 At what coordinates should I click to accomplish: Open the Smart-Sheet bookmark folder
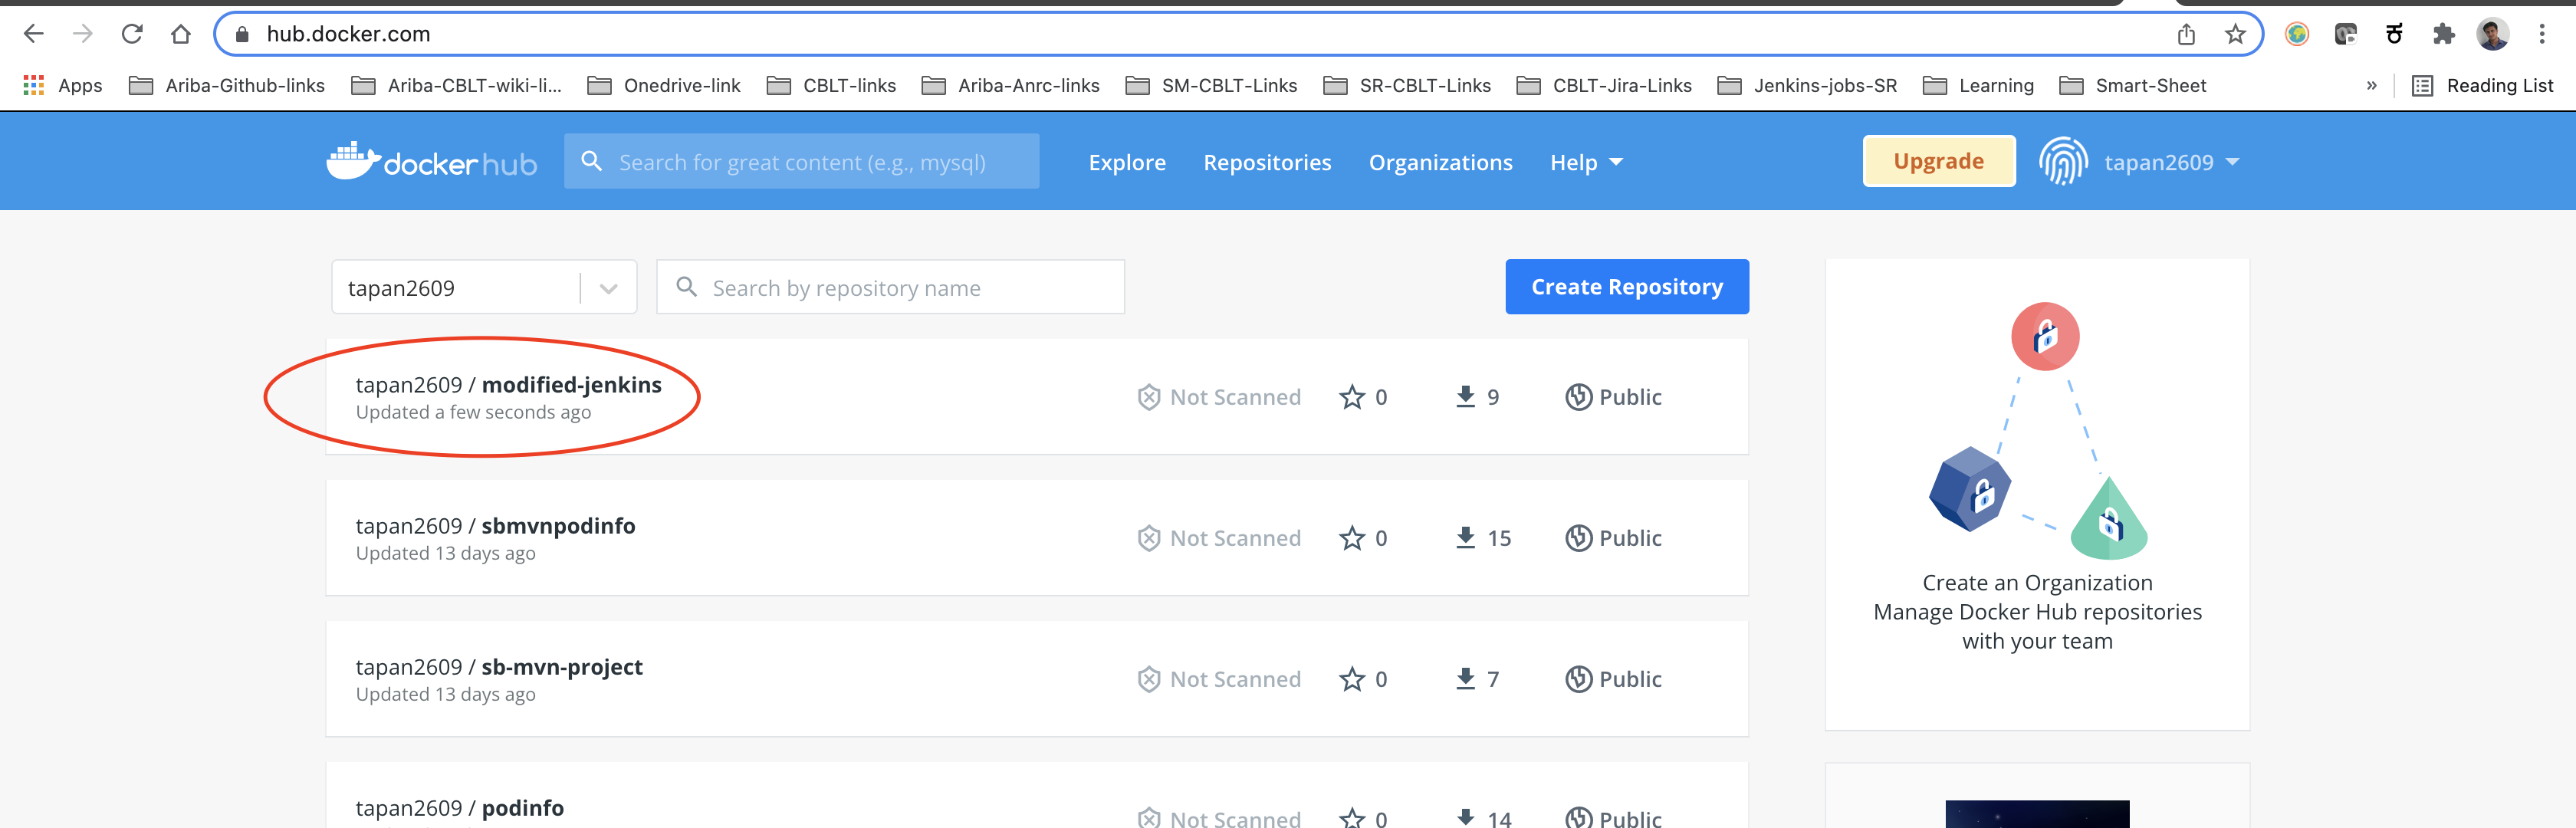[2132, 86]
